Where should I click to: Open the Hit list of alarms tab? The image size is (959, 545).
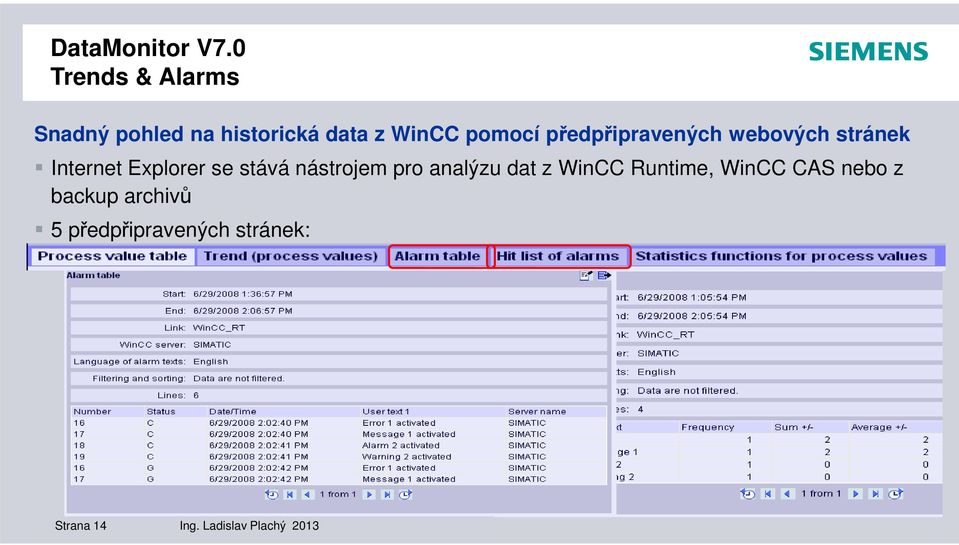pyautogui.click(x=558, y=256)
